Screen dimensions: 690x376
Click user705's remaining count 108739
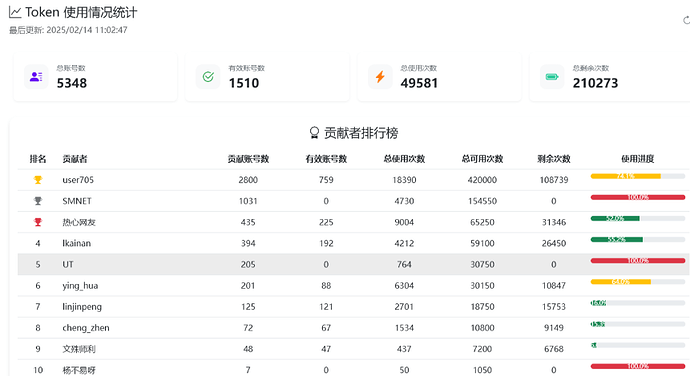tap(554, 180)
